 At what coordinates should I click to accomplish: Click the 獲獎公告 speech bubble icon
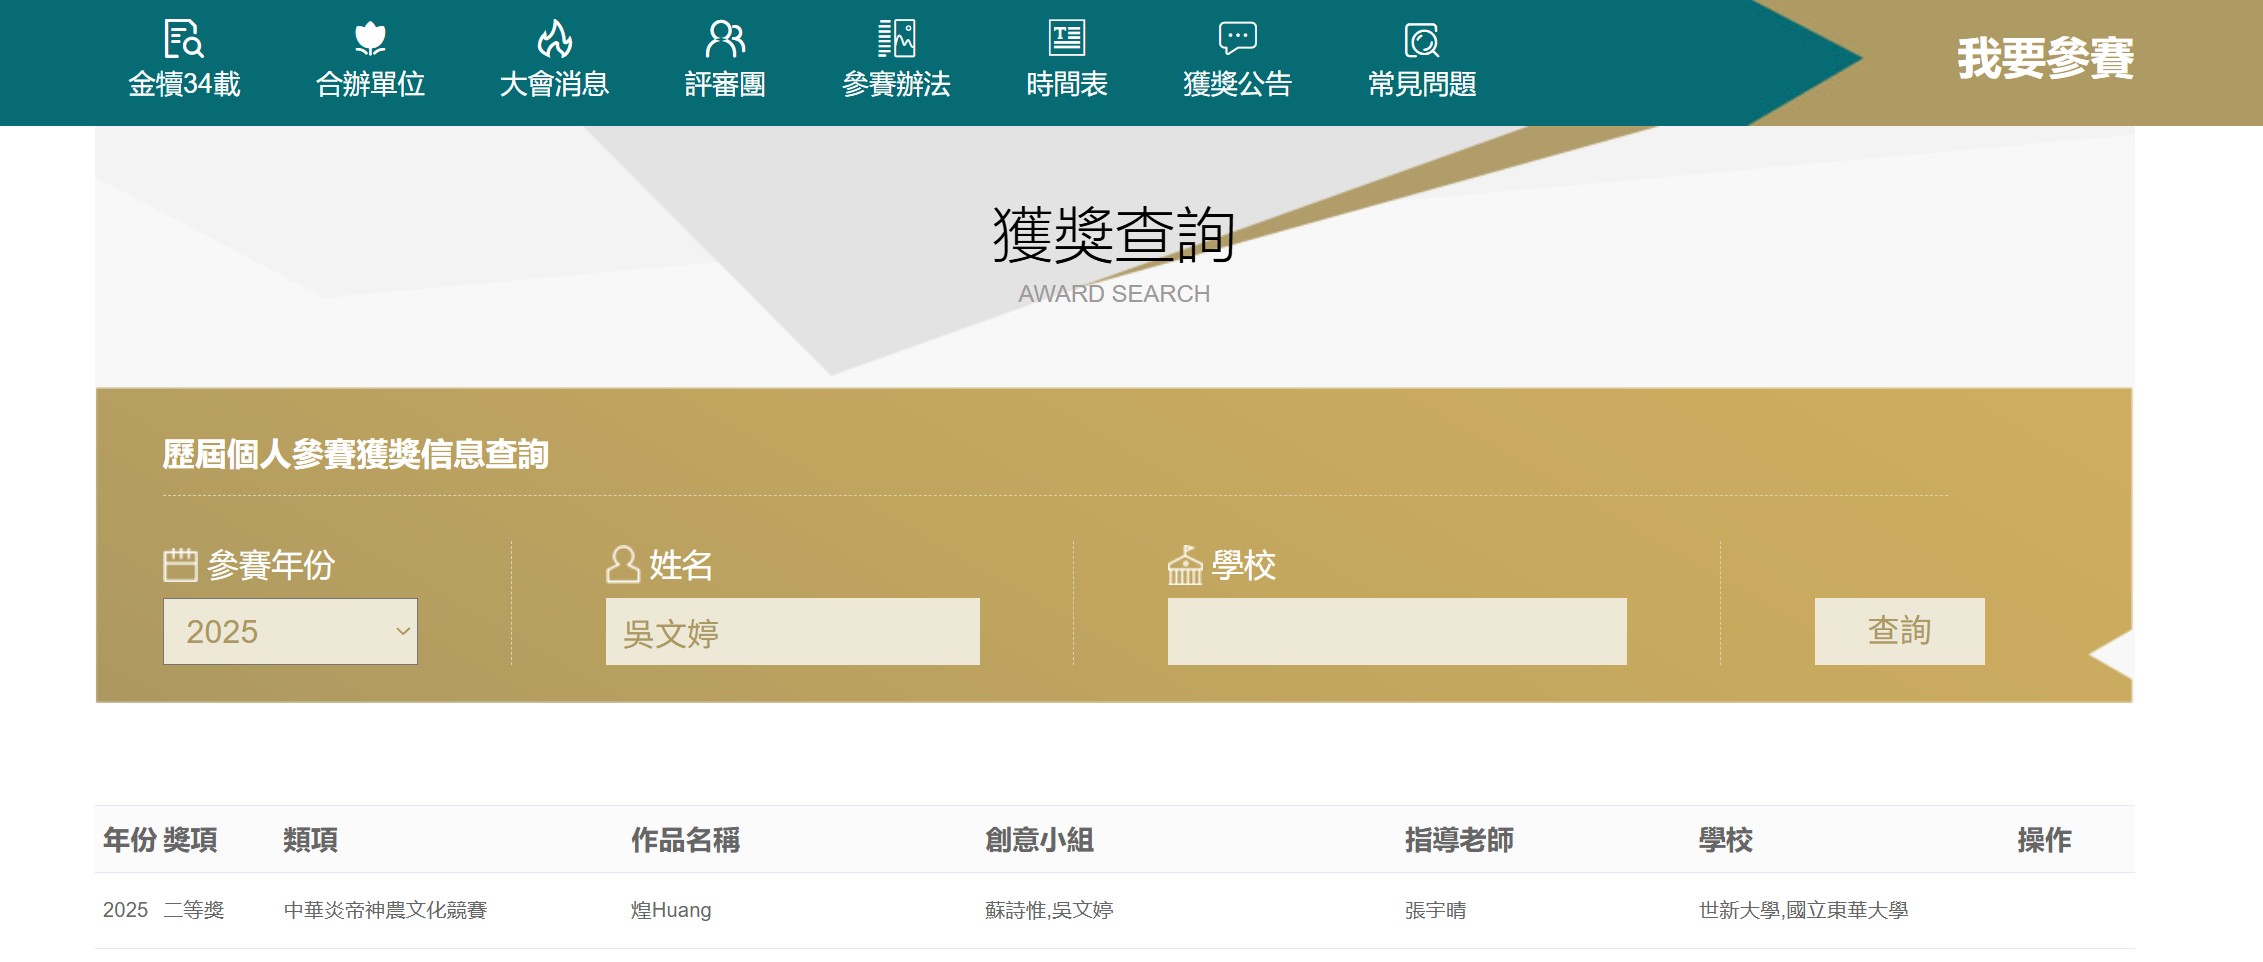point(1237,39)
